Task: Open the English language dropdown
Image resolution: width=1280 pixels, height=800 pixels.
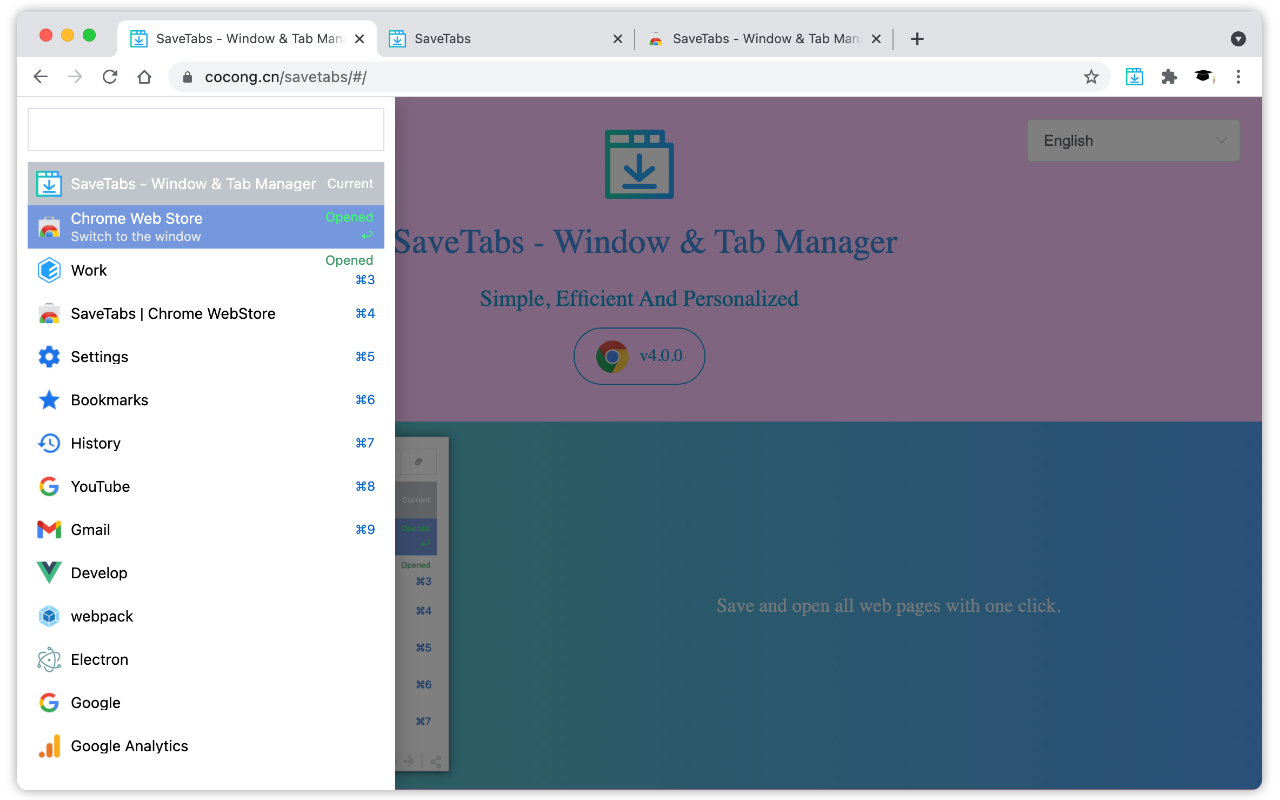Action: tap(1133, 141)
